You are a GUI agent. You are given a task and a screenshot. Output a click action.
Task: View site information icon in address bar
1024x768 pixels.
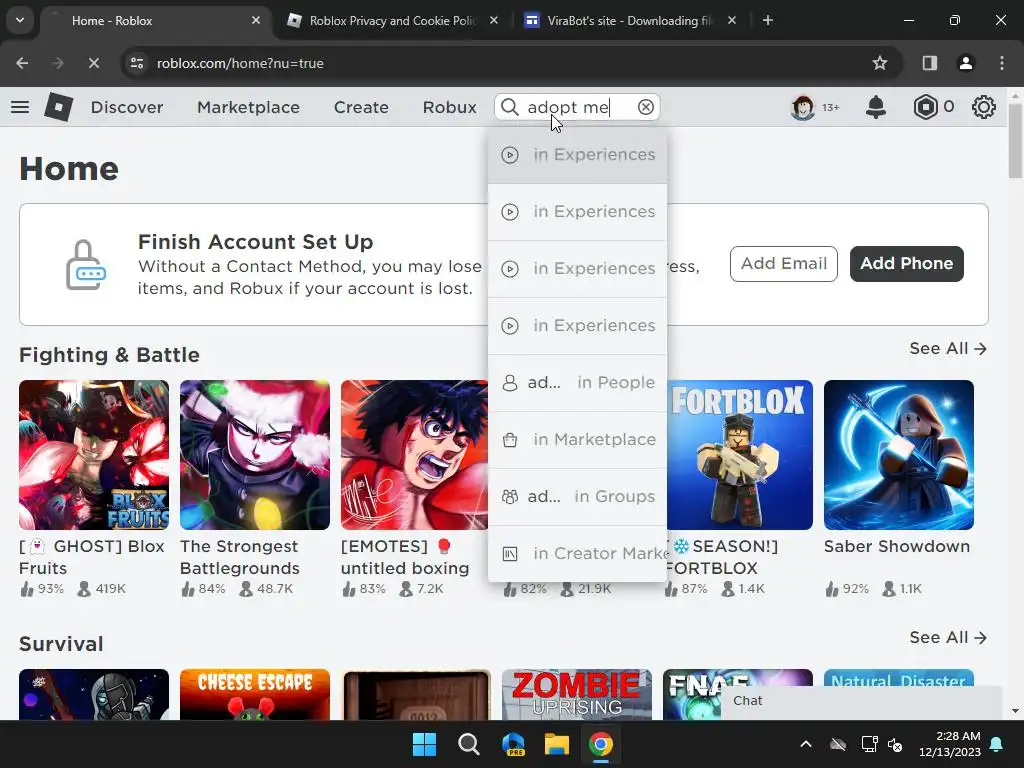point(137,63)
